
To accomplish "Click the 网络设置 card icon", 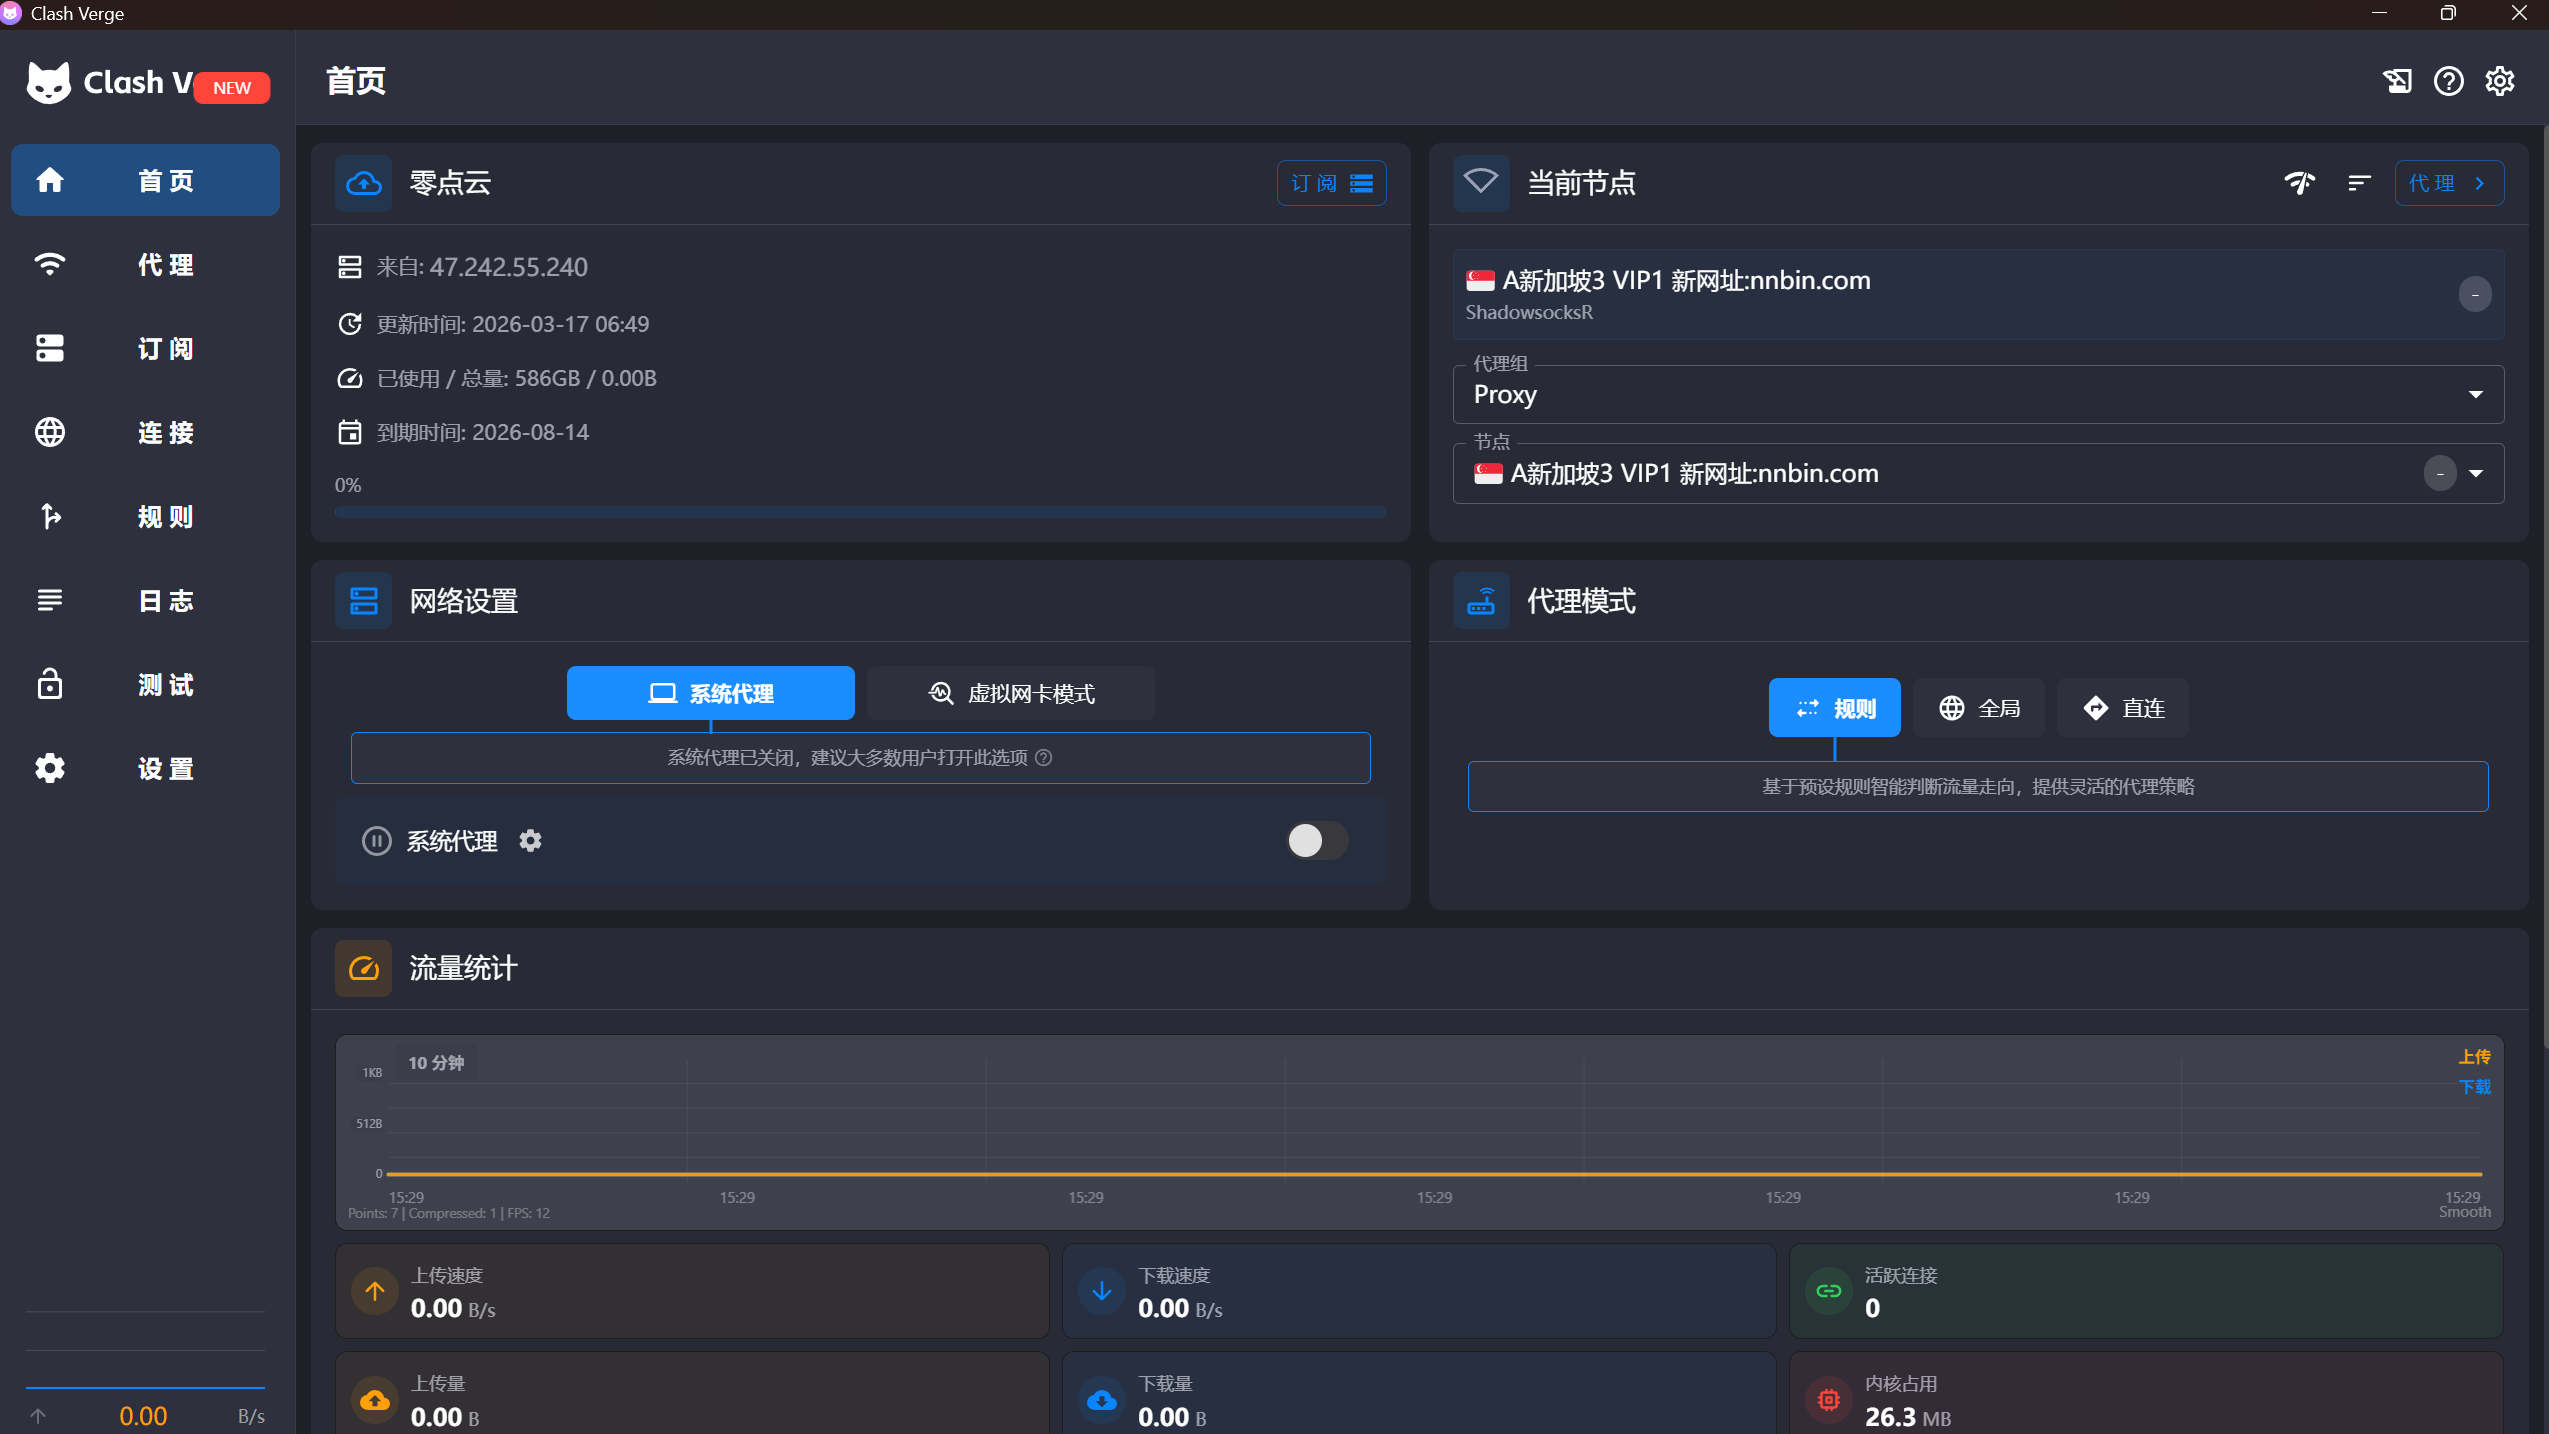I will (363, 601).
